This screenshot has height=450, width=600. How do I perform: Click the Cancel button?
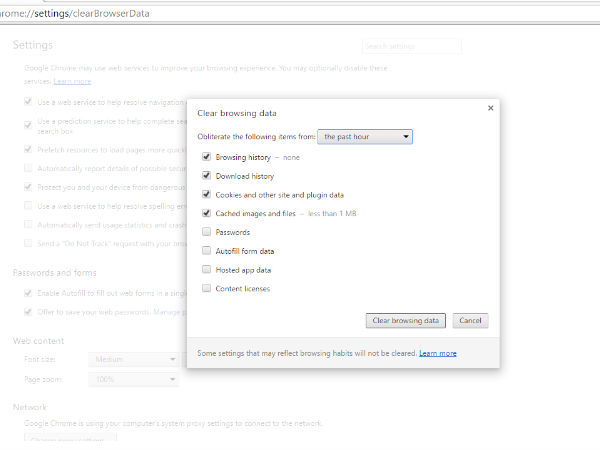click(x=470, y=321)
